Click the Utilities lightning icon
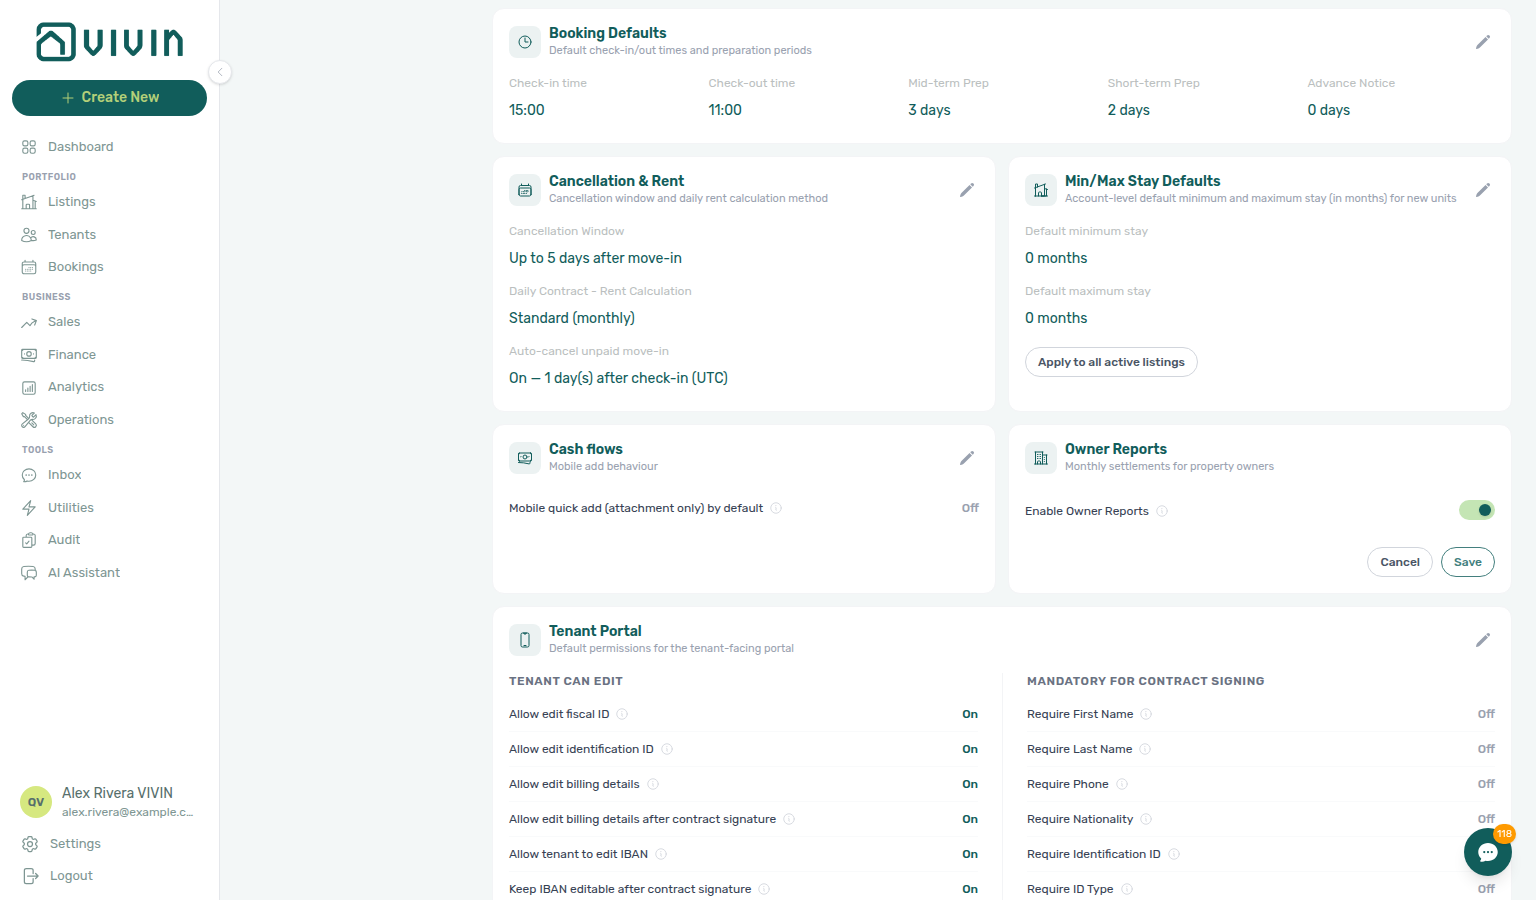 29,508
